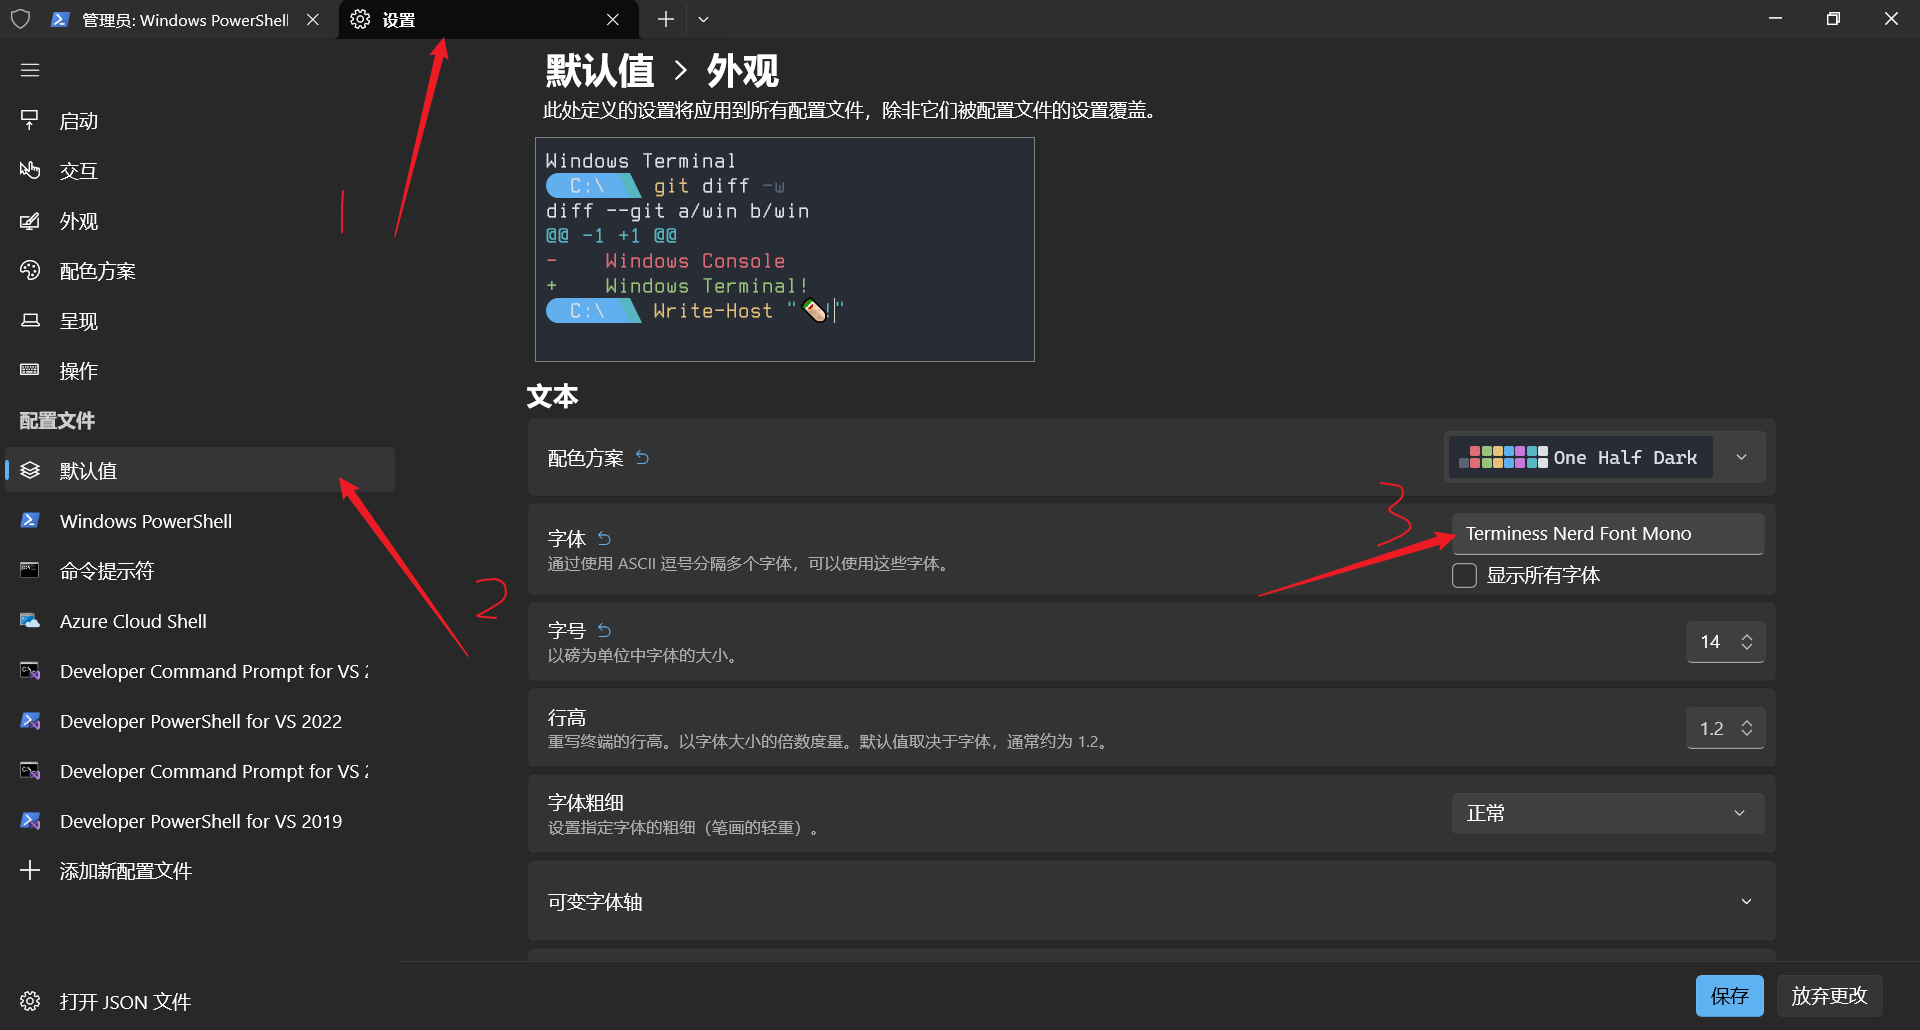Click the 行高 value field showing 1.2

click(x=1711, y=728)
